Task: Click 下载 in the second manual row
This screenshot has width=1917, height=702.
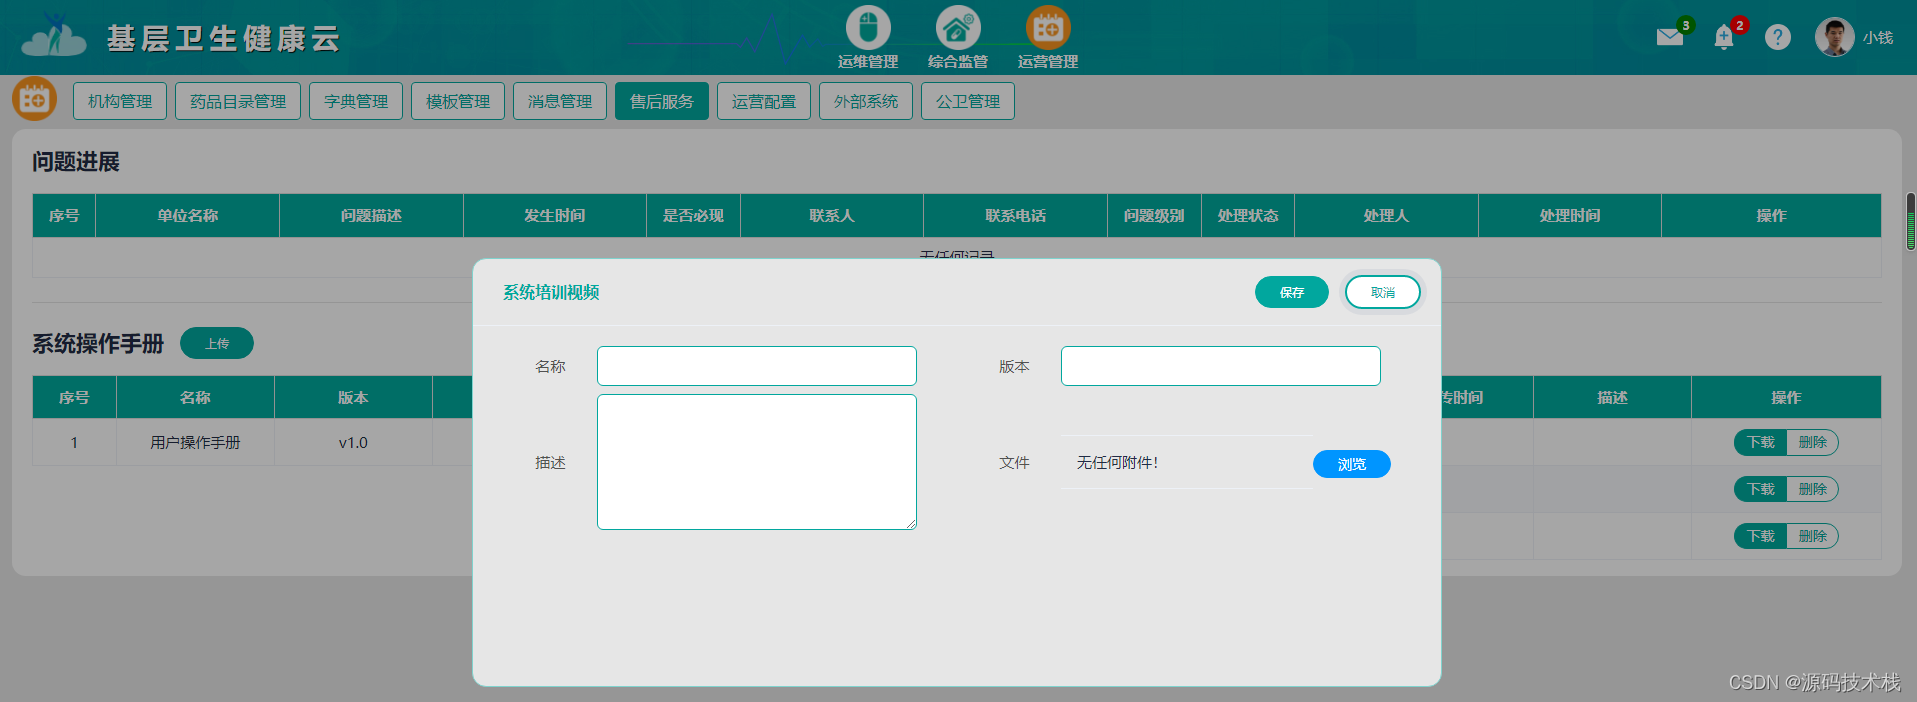Action: (x=1760, y=489)
